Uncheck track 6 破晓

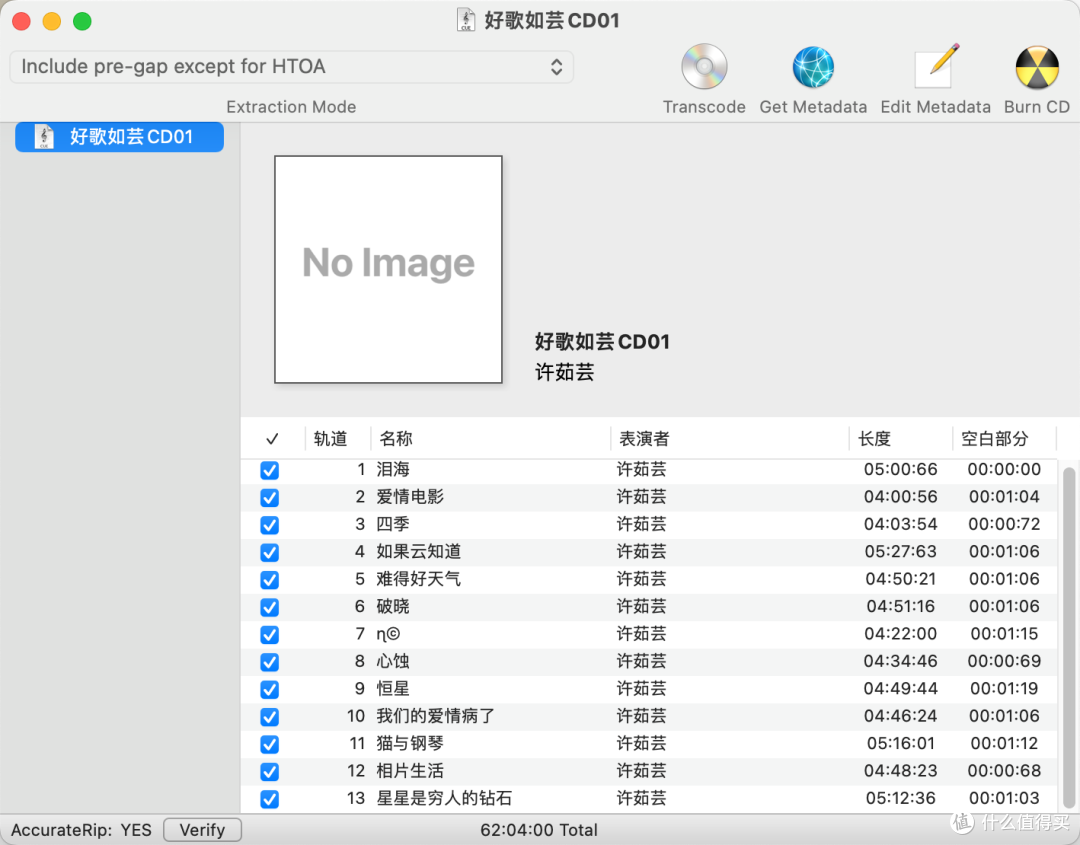269,607
